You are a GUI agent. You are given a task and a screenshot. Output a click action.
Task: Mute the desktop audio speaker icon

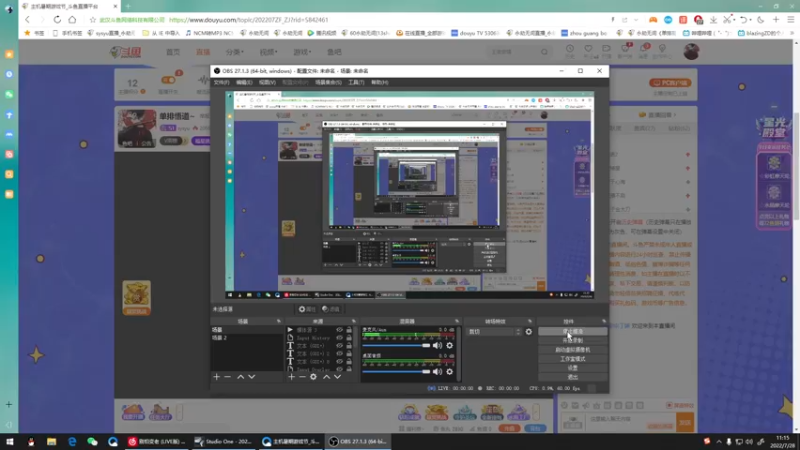click(x=437, y=371)
